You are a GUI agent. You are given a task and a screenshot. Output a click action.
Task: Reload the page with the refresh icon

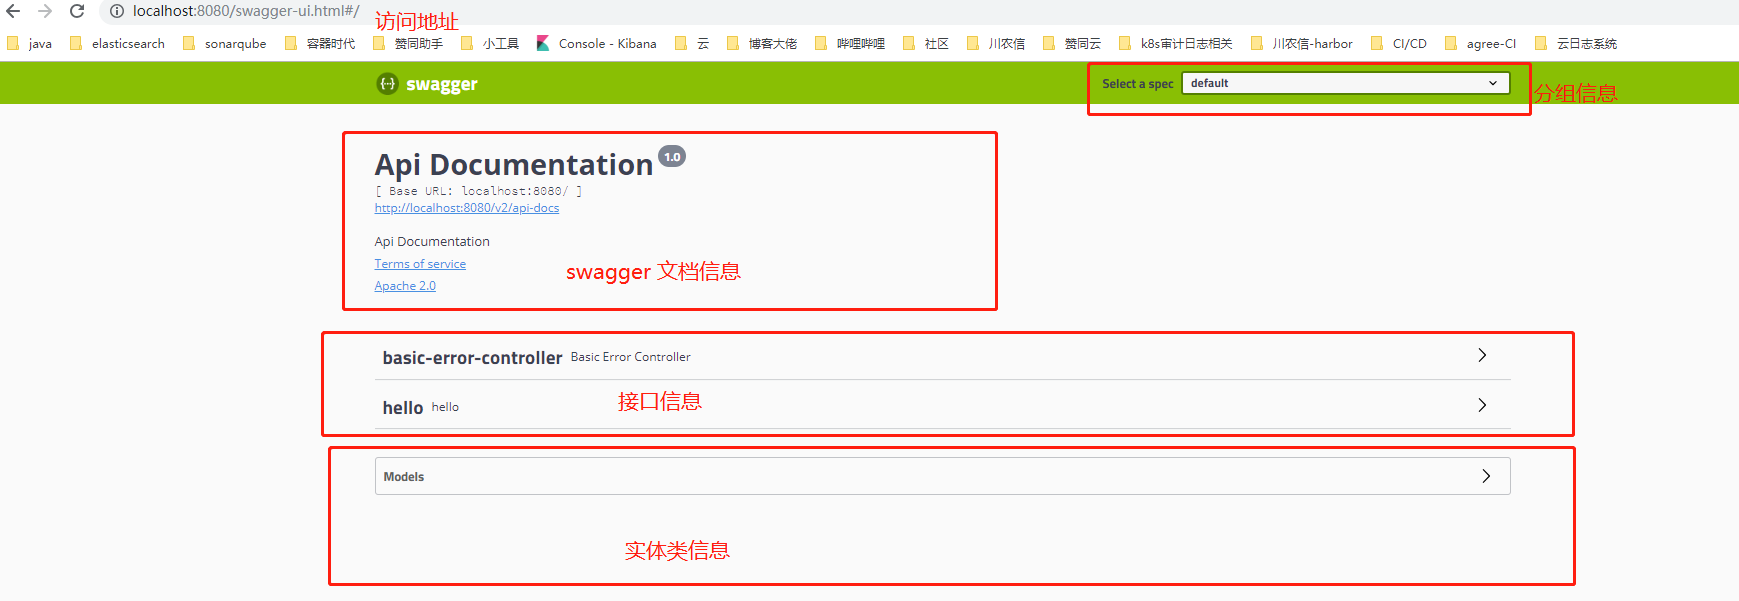click(77, 11)
